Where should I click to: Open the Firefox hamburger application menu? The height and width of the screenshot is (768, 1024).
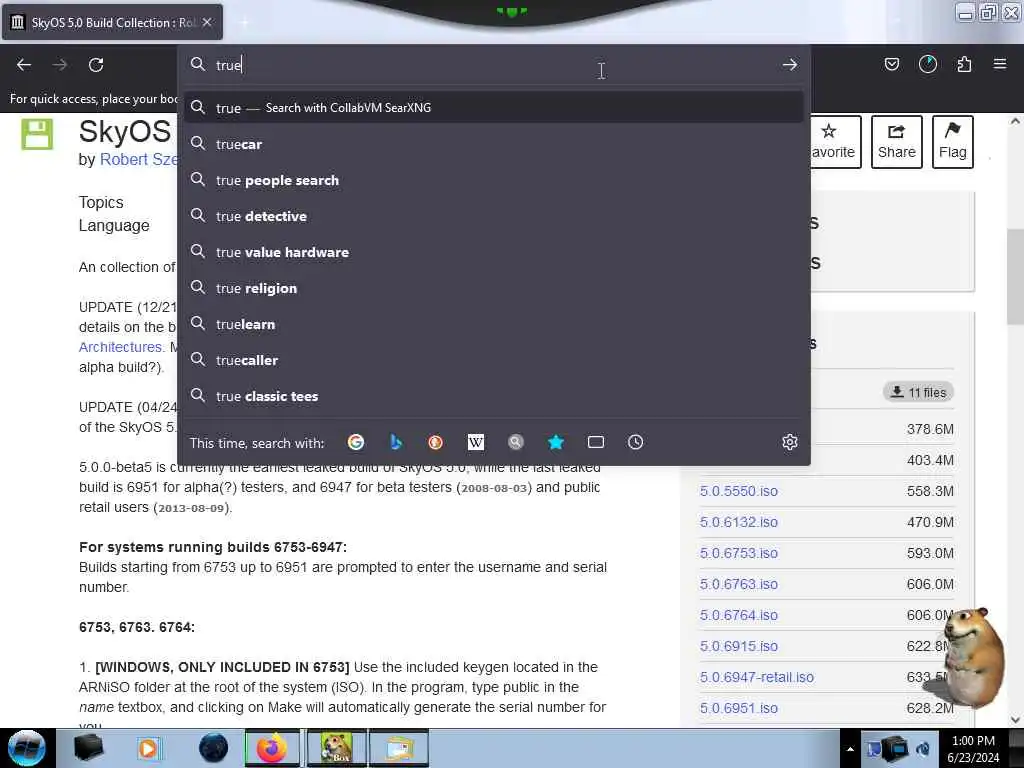[999, 64]
